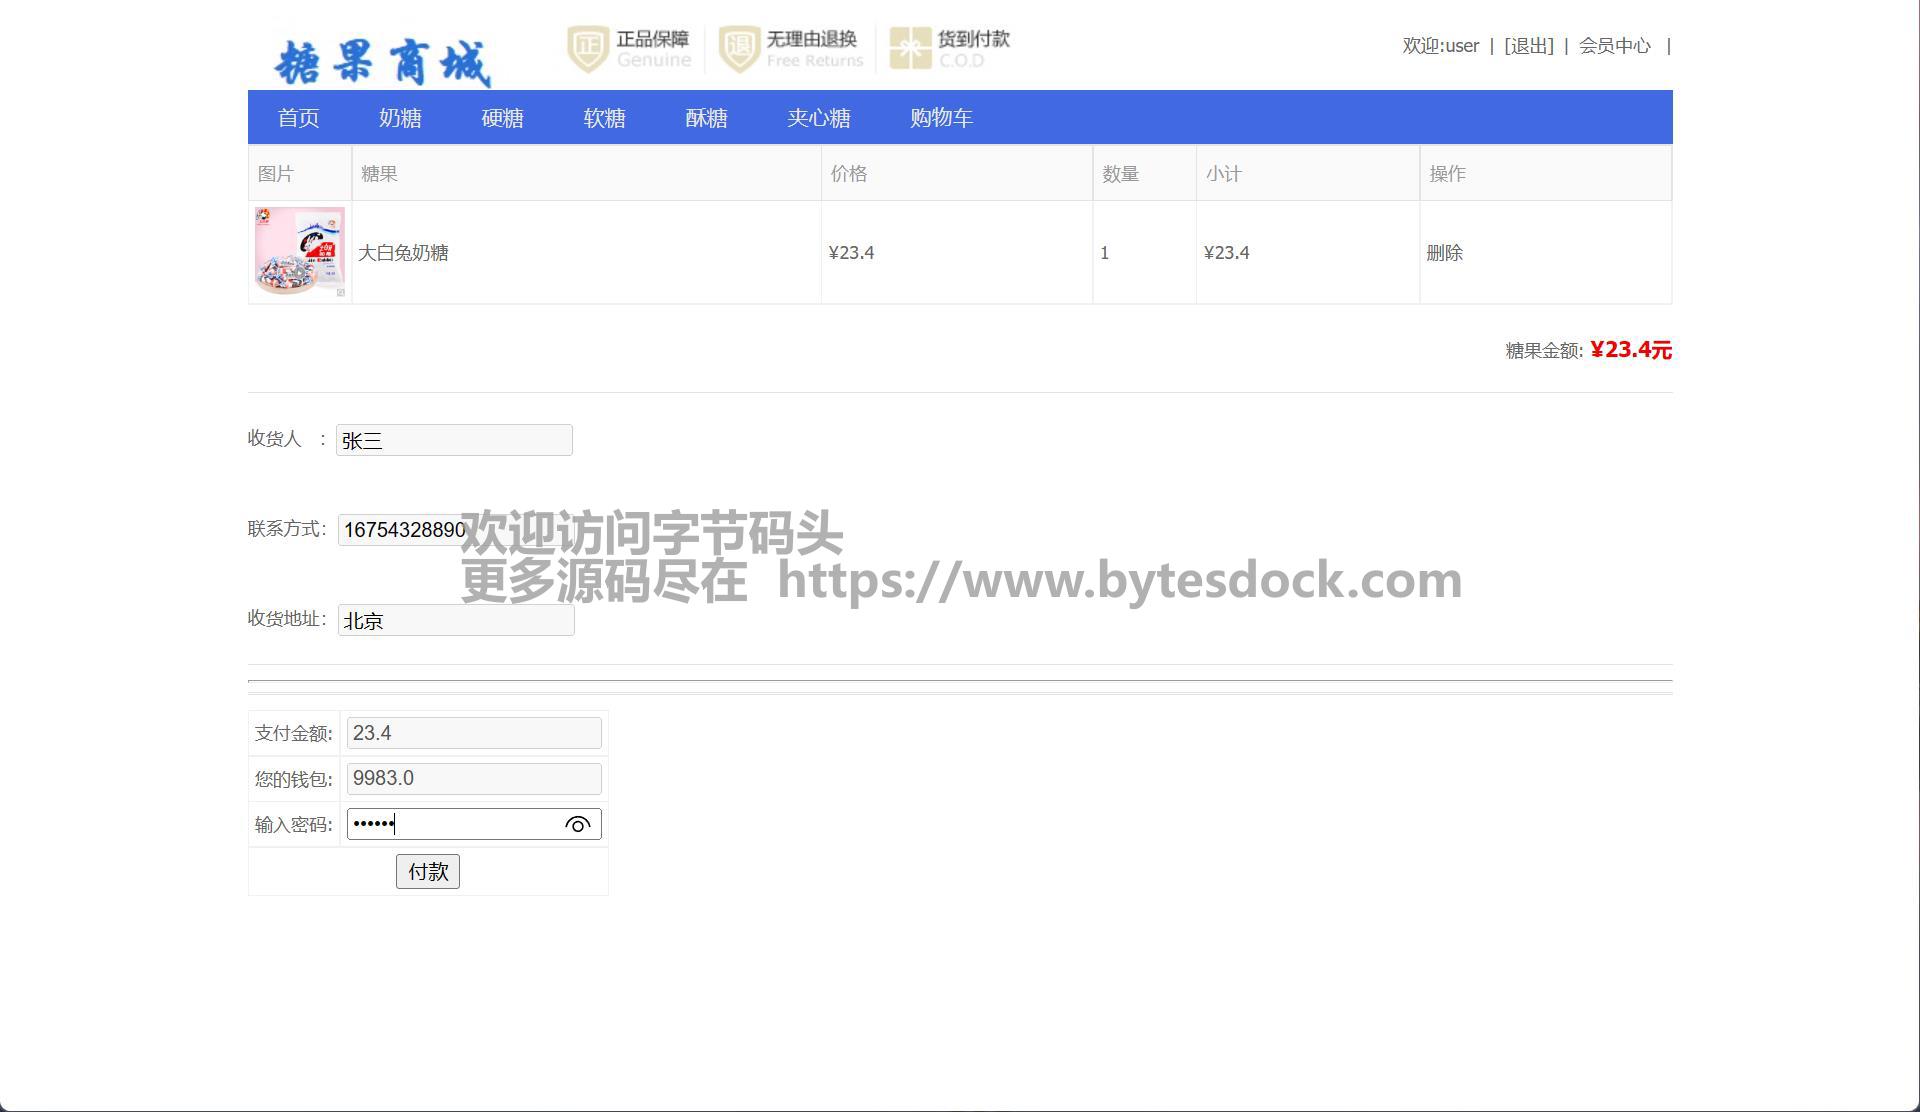Click the 货到付款 C.O.D gift icon
Viewport: 1920px width, 1112px height.
[910, 49]
